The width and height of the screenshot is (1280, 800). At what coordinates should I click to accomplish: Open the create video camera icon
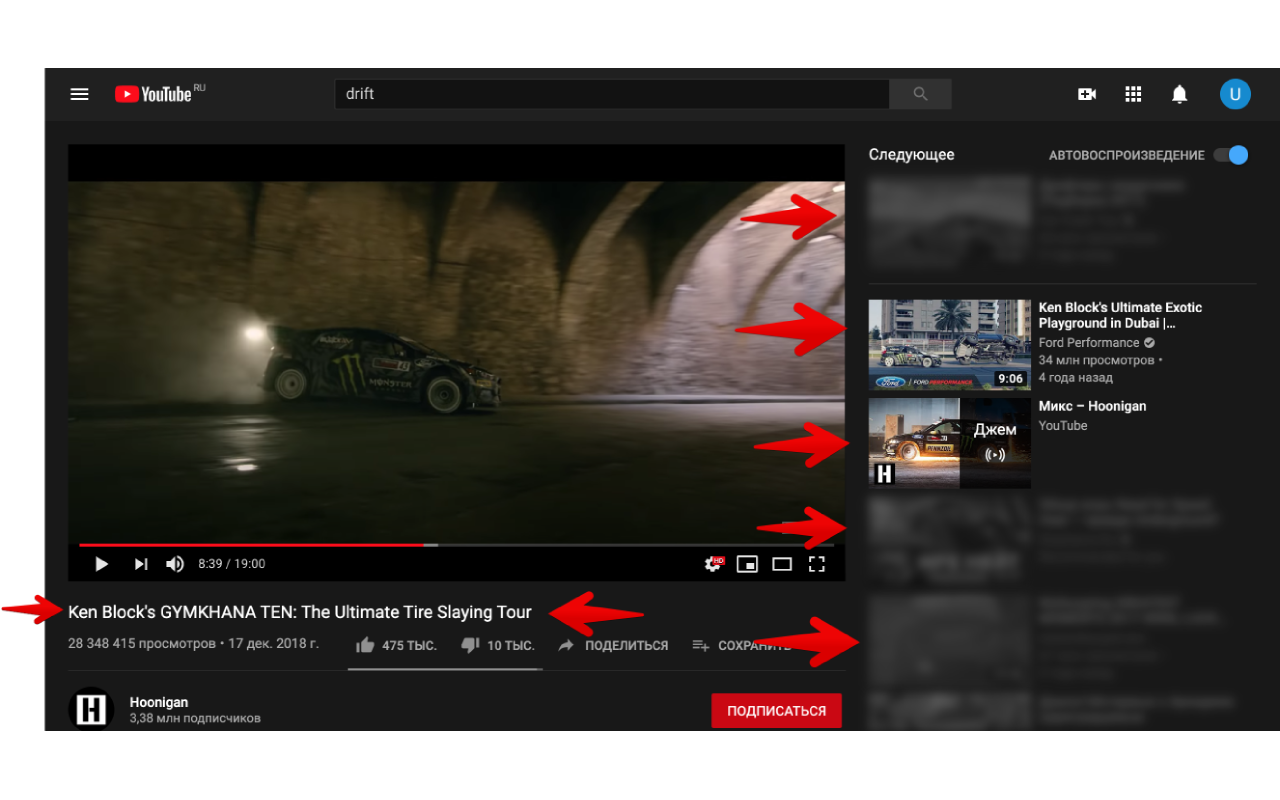pos(1087,94)
